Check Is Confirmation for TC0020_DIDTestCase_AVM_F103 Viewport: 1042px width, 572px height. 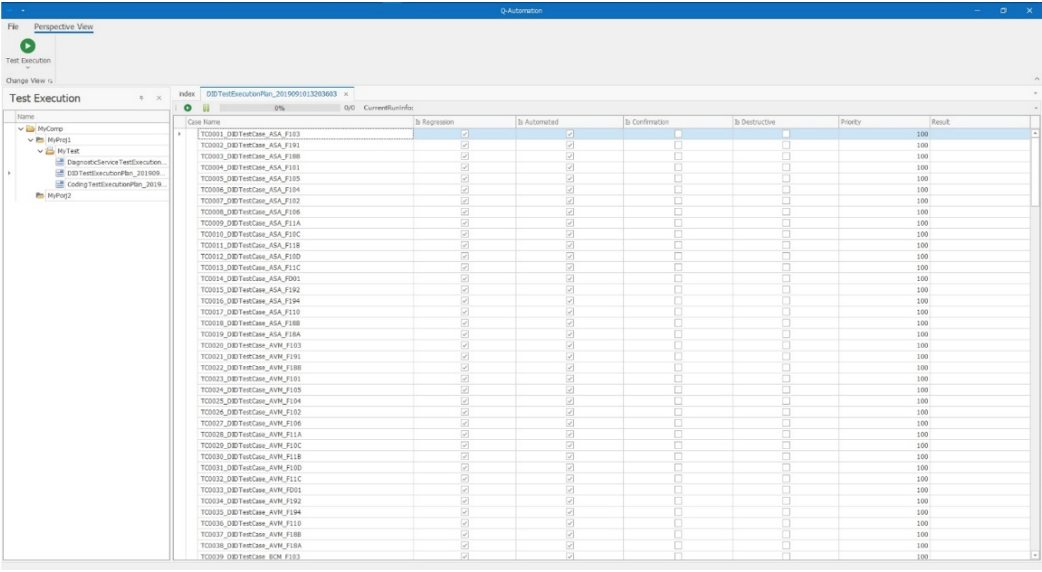(x=678, y=345)
